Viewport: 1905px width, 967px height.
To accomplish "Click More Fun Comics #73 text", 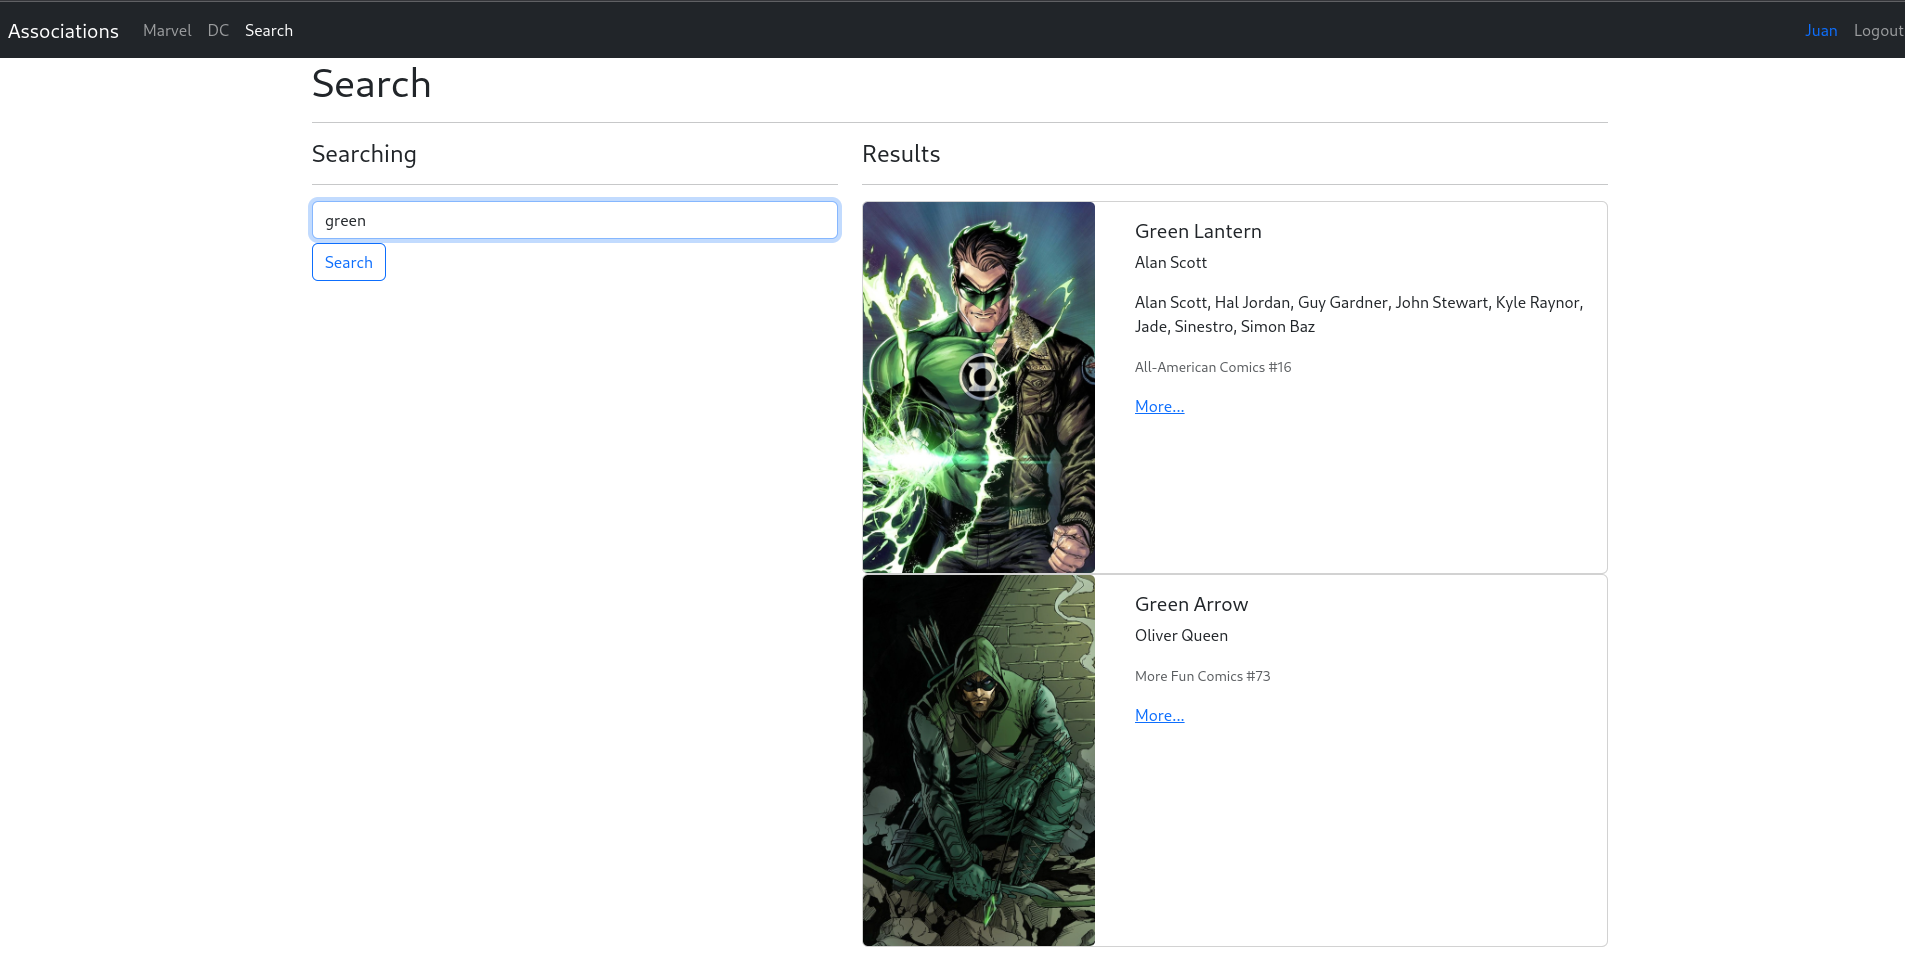I will pyautogui.click(x=1203, y=676).
